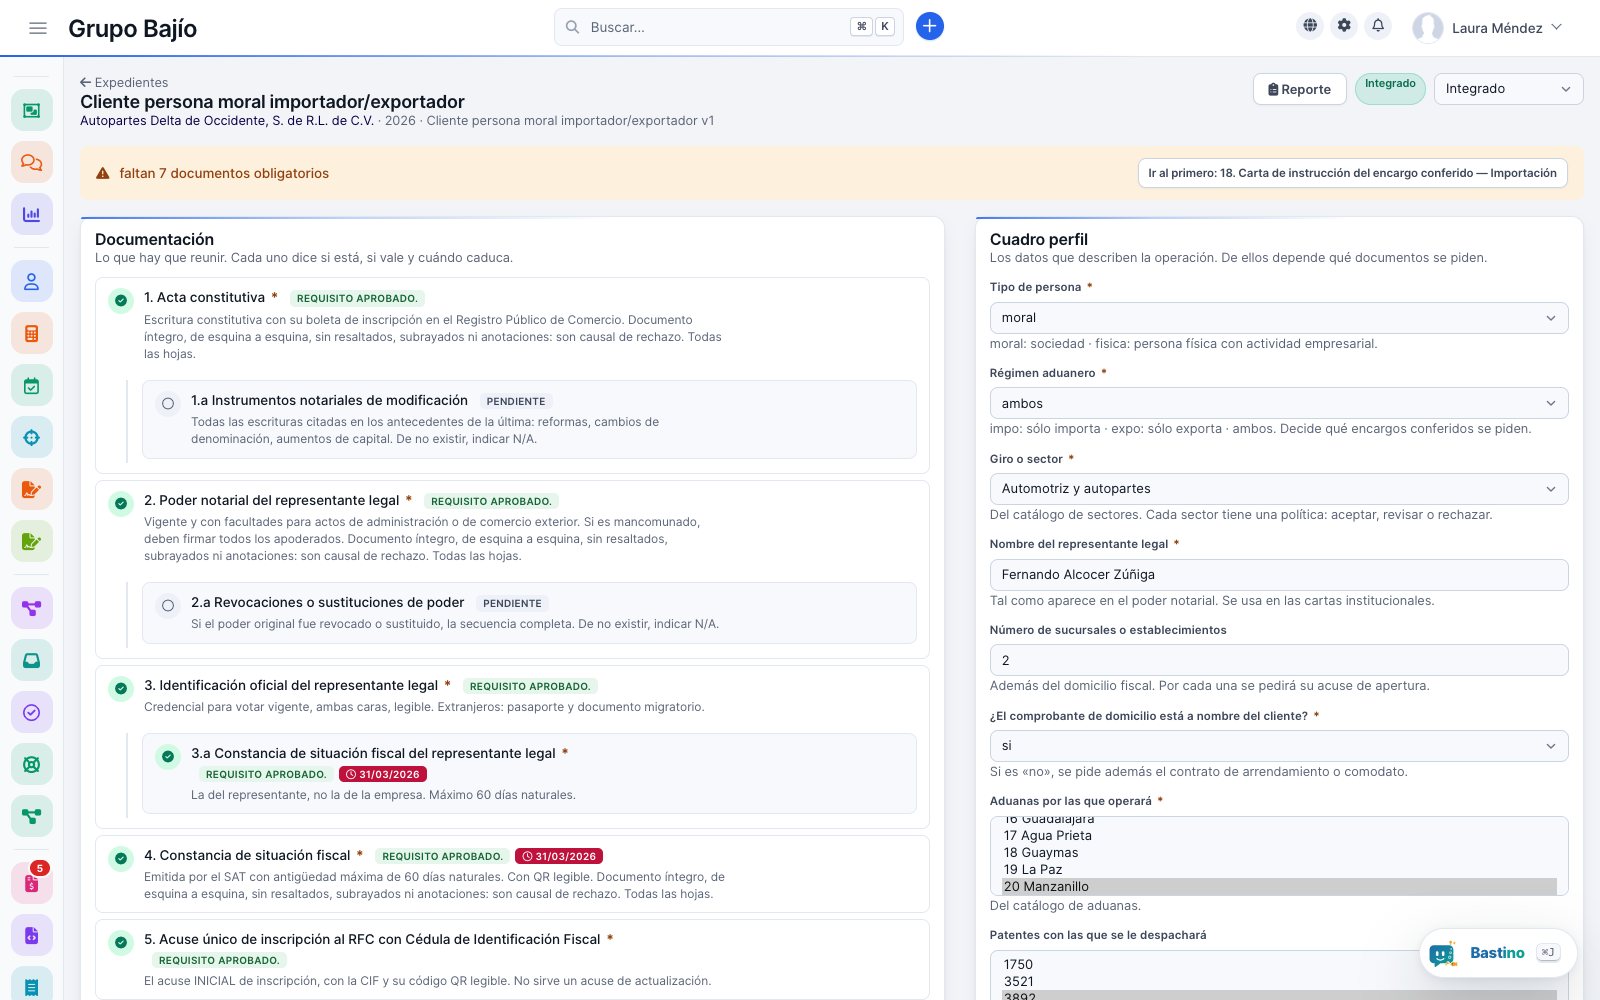Open the green calendar check sidebar icon
Viewport: 1600px width, 1000px height.
[x=31, y=386]
